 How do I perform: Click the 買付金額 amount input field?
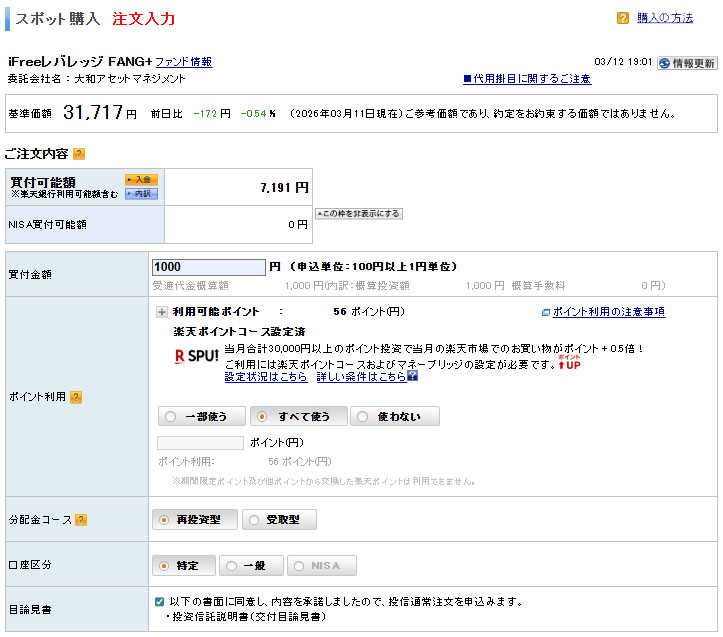point(208,267)
